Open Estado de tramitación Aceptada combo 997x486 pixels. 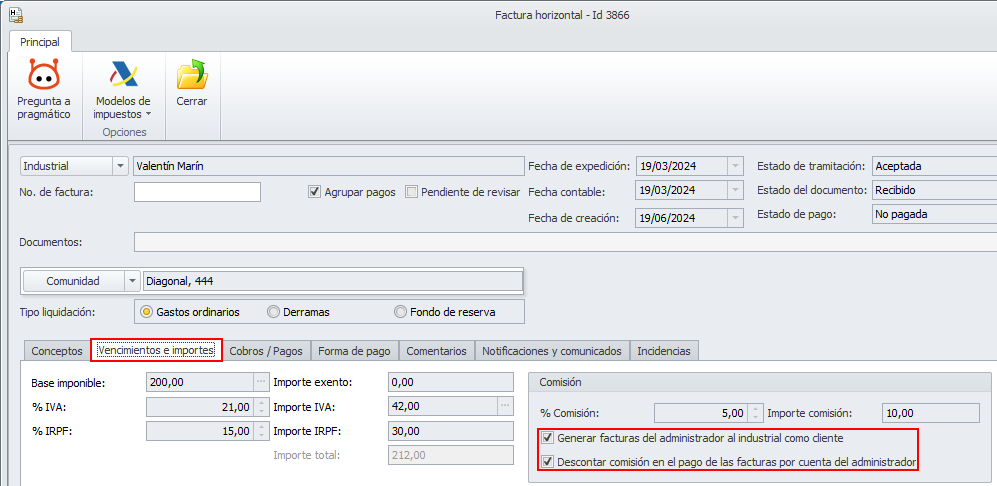click(x=935, y=166)
